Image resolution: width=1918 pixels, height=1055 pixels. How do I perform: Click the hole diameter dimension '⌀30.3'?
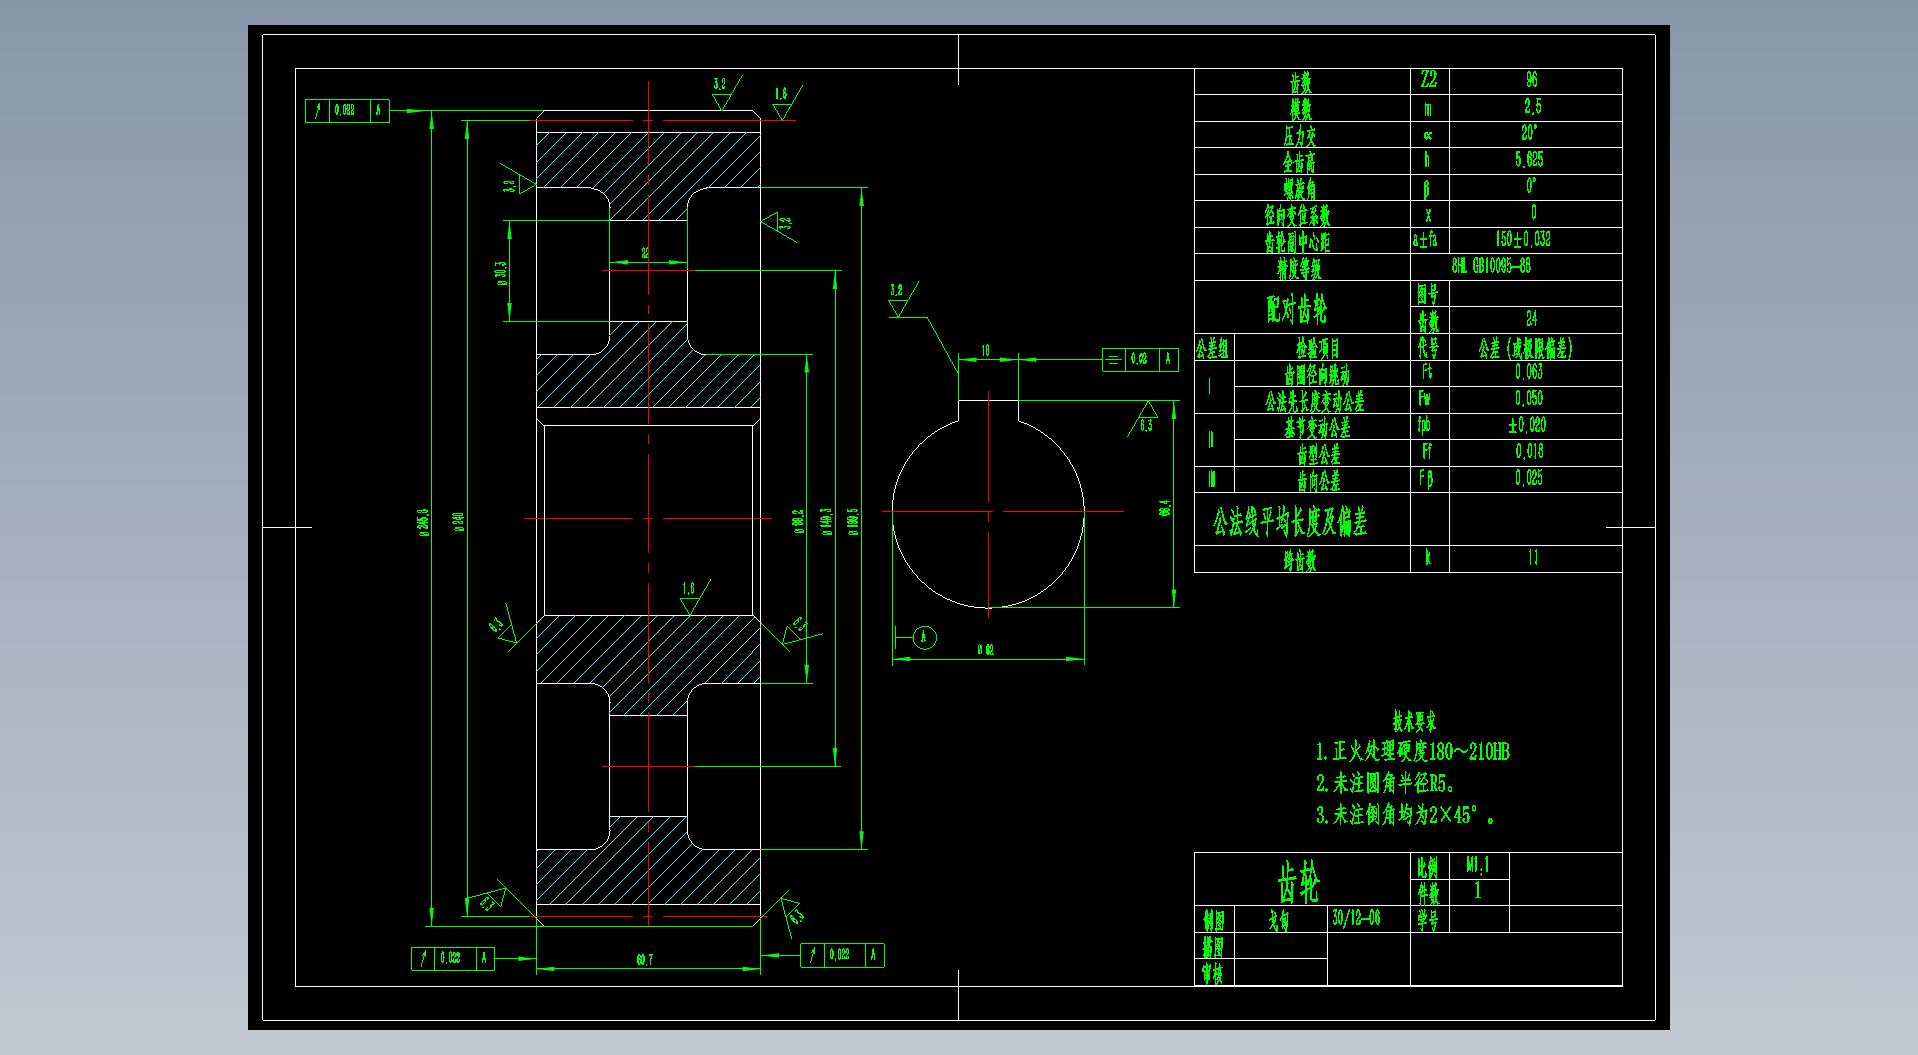tap(500, 273)
